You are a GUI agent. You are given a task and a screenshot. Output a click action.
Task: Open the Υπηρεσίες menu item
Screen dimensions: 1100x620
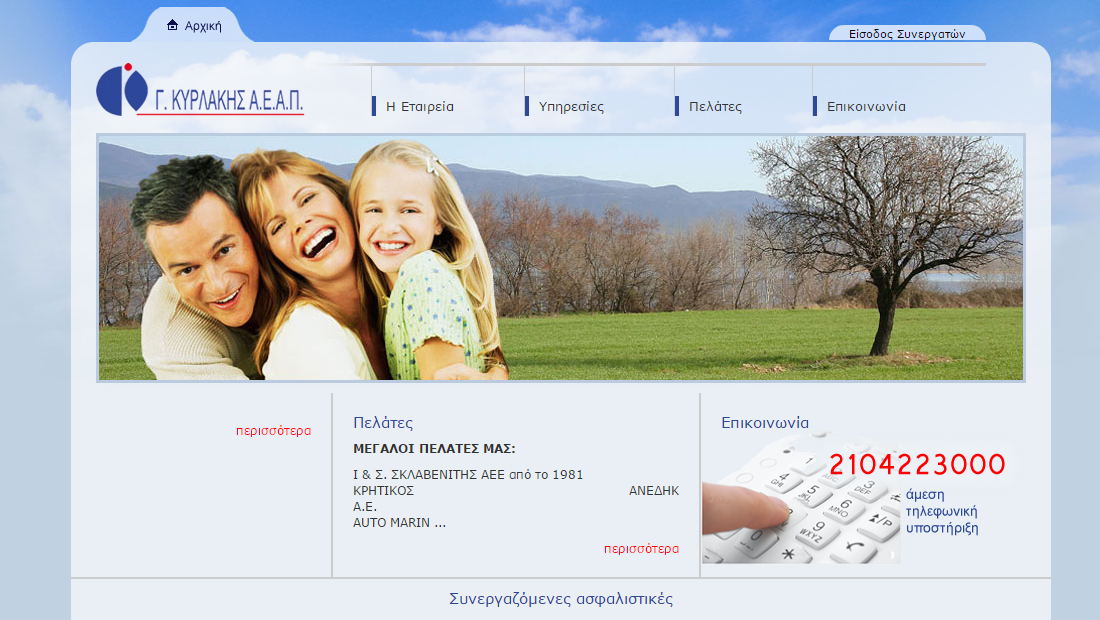coord(571,107)
